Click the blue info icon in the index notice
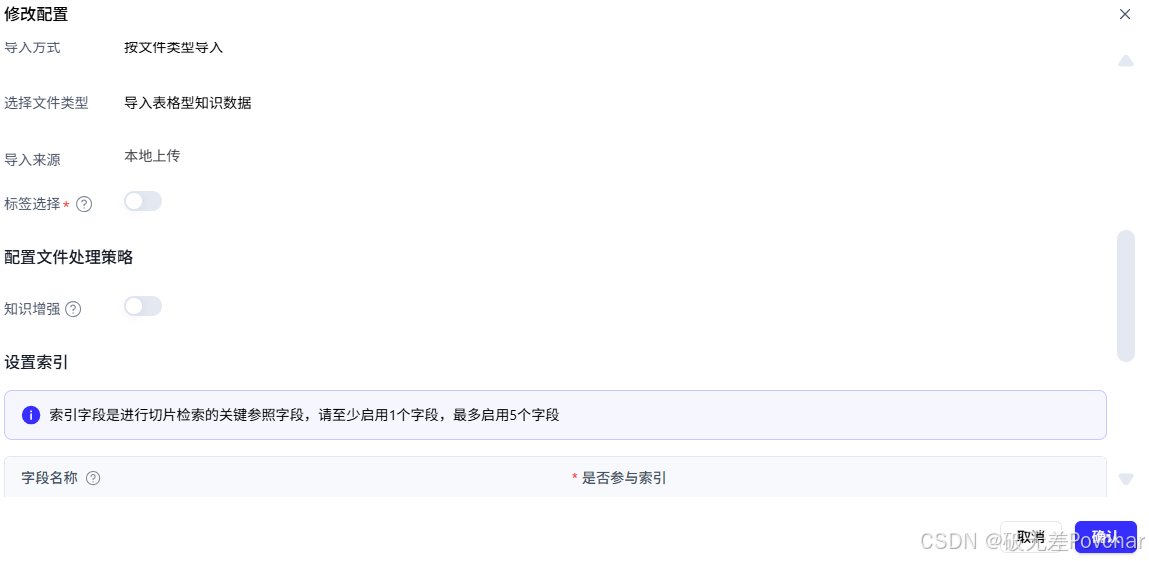 click(x=31, y=415)
